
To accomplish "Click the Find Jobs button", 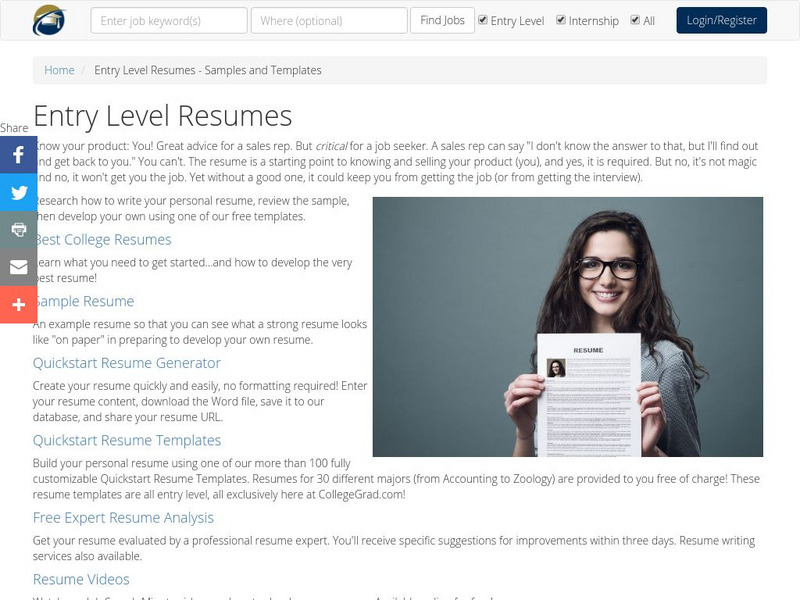I will (442, 20).
